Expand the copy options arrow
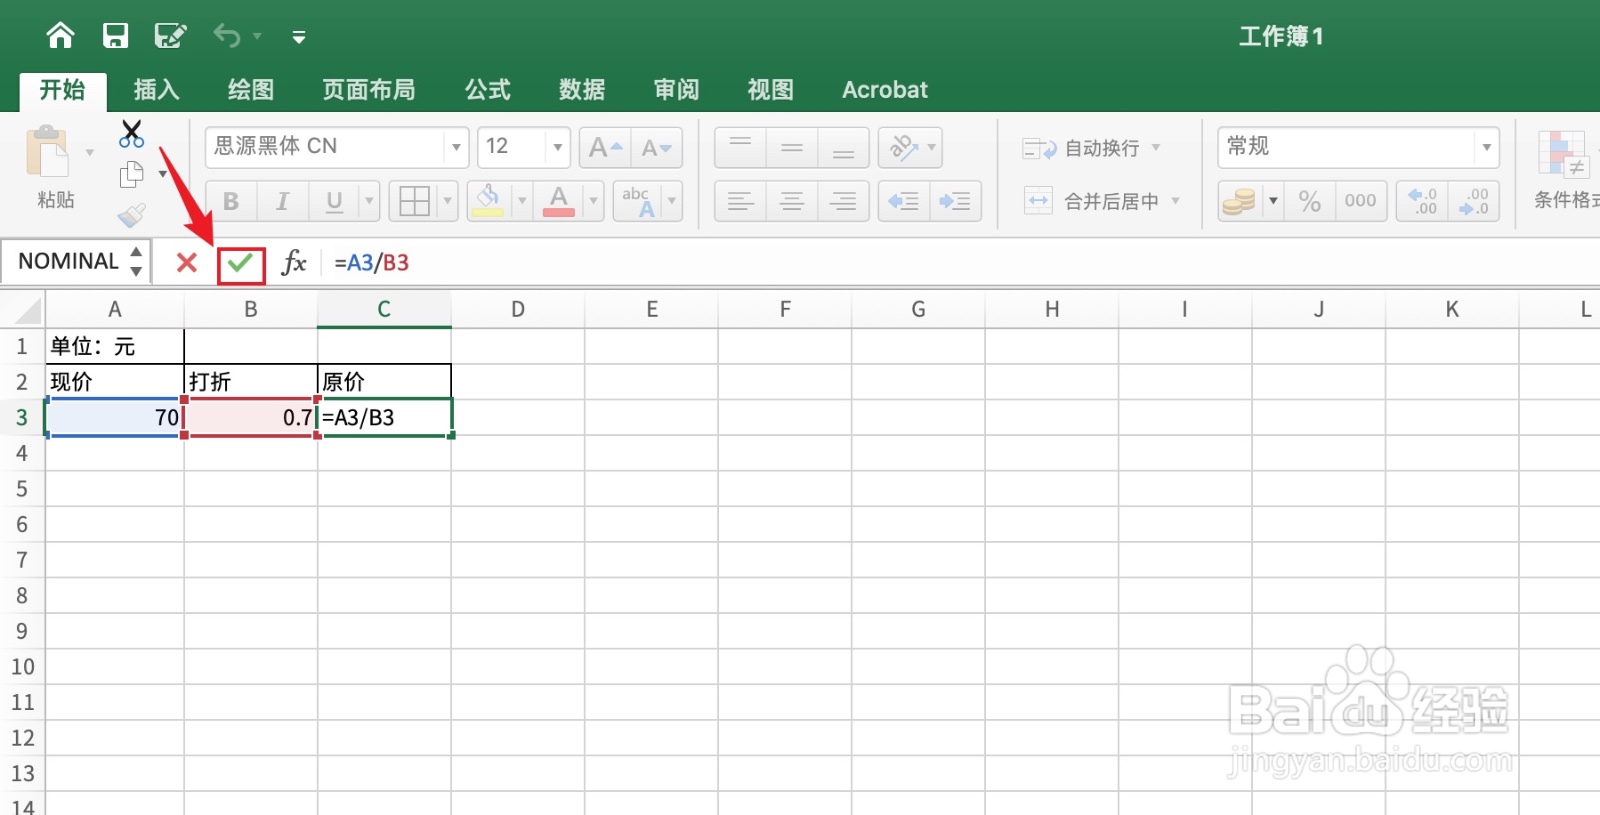 click(162, 174)
